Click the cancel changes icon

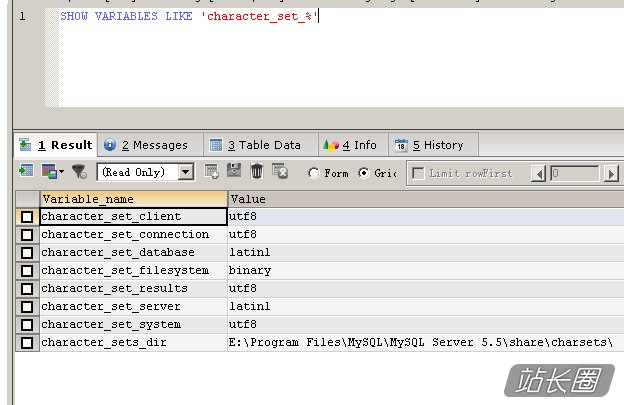[x=280, y=171]
